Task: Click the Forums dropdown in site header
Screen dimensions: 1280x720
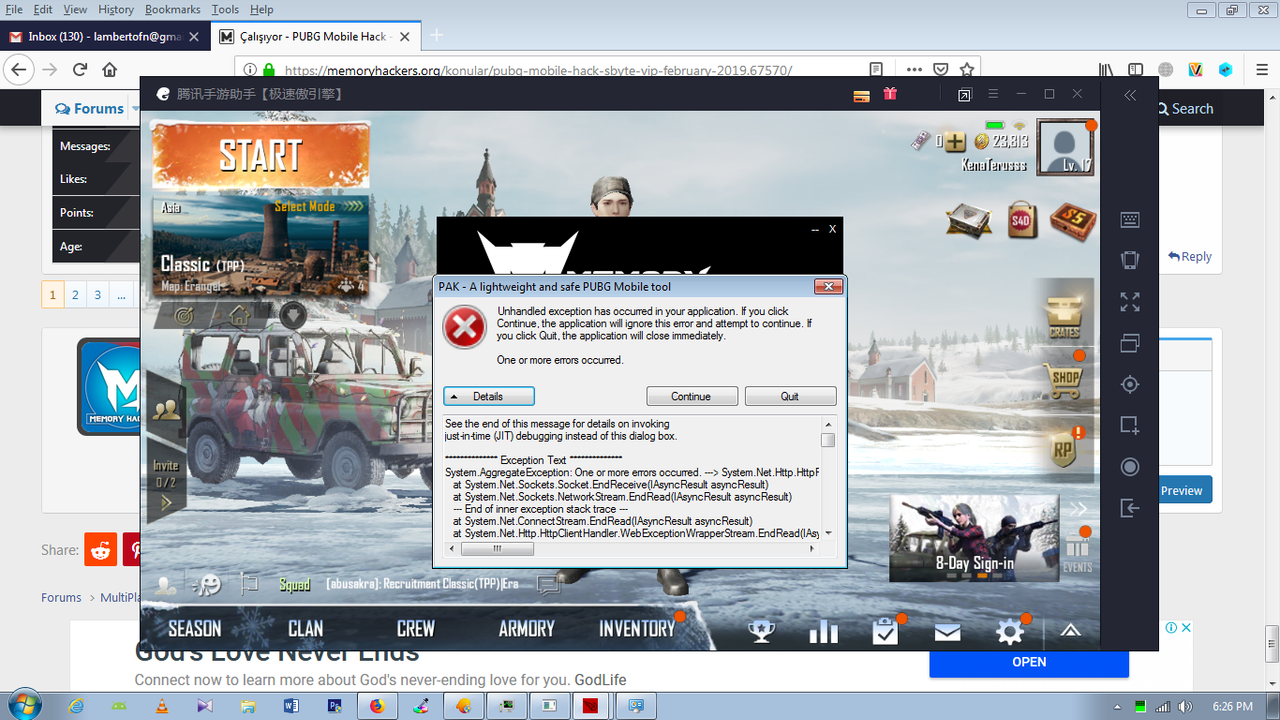Action: click(x=136, y=108)
